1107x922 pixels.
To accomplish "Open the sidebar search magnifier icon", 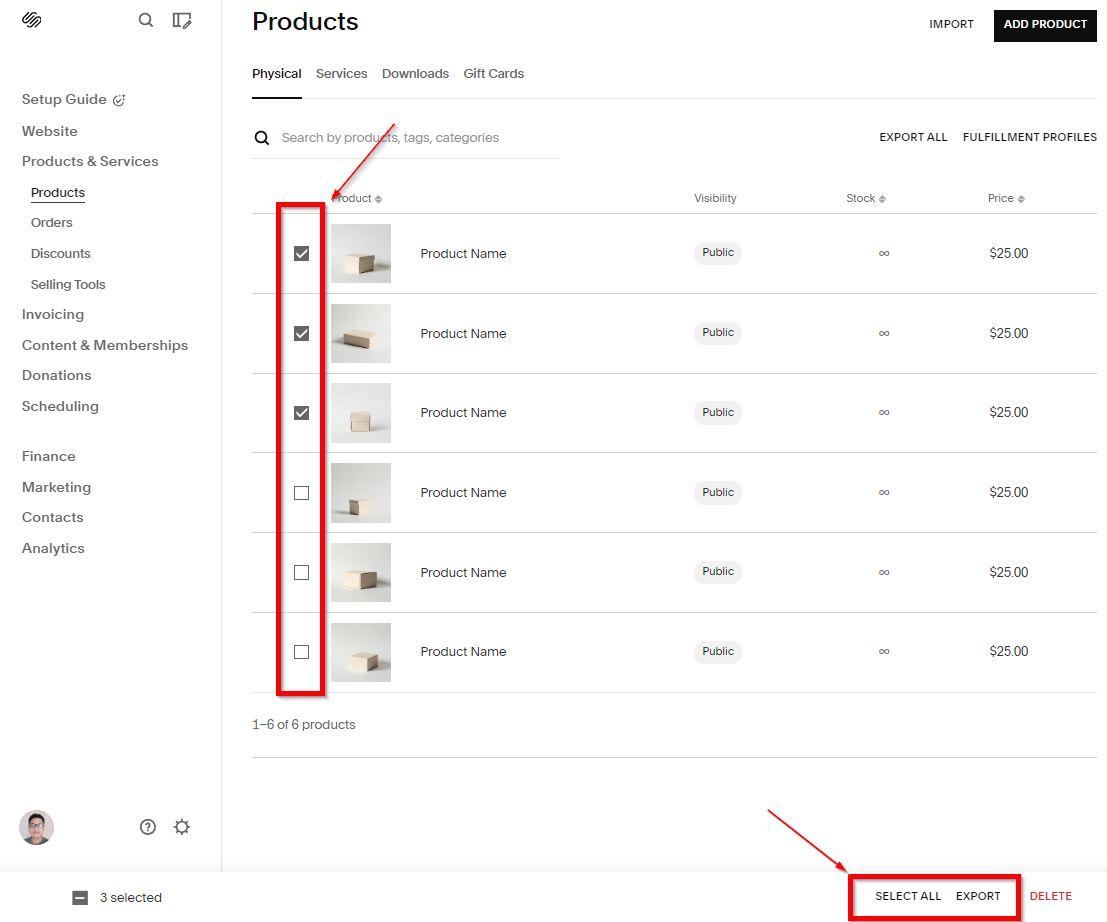I will pos(145,20).
